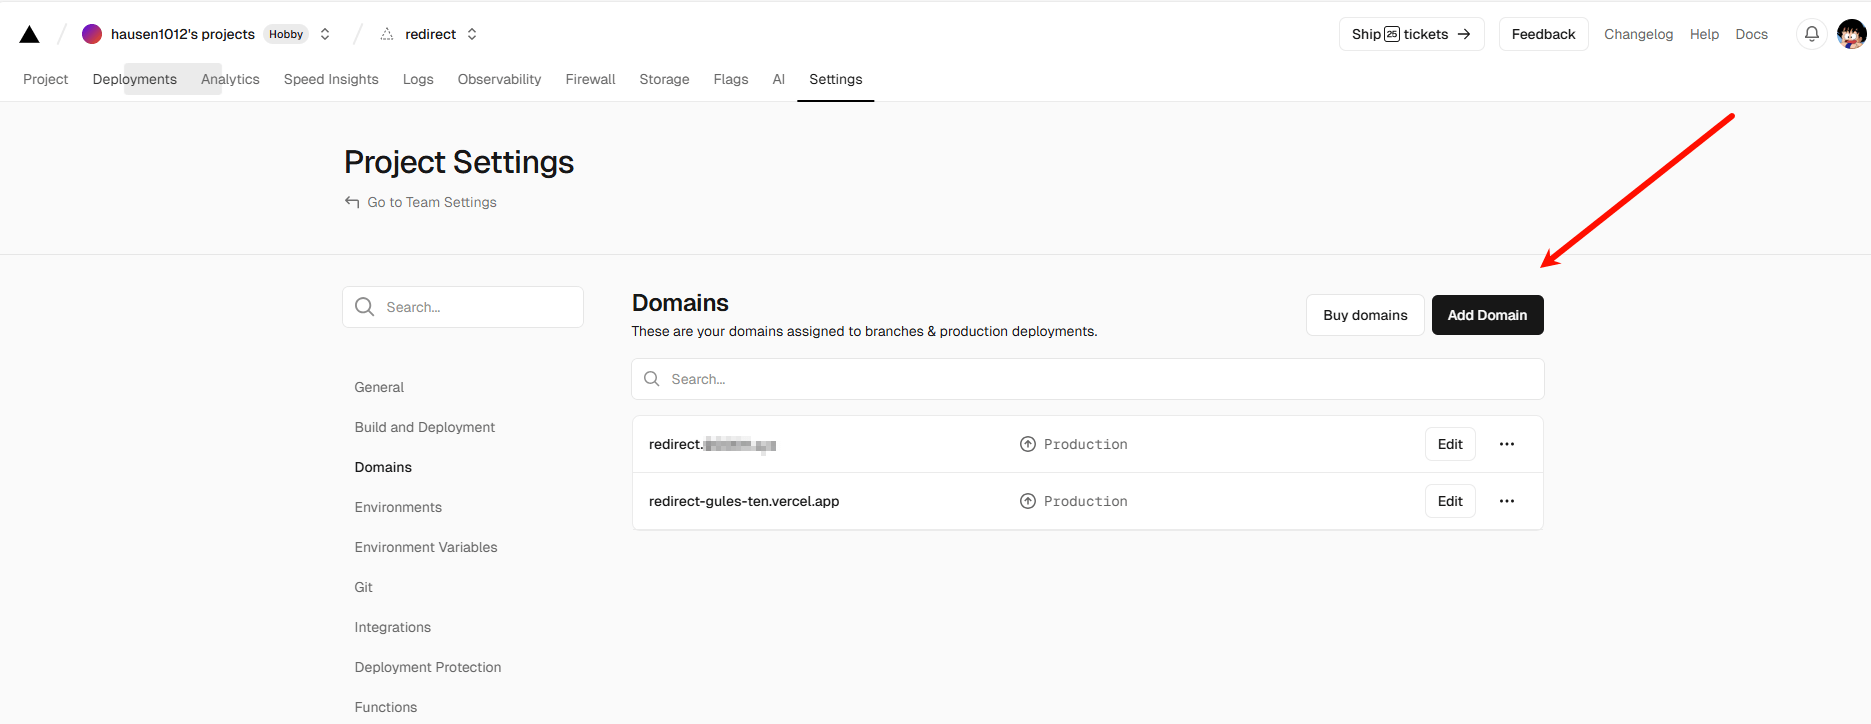Image resolution: width=1871 pixels, height=724 pixels.
Task: Expand the team switcher chevron
Action: click(x=325, y=34)
